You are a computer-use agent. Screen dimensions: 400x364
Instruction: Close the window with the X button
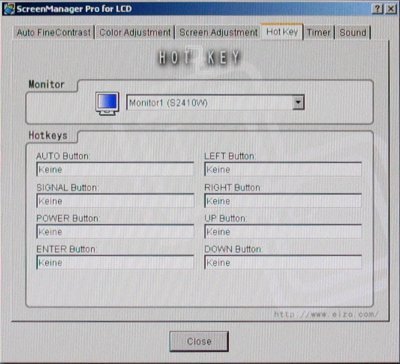(390, 9)
